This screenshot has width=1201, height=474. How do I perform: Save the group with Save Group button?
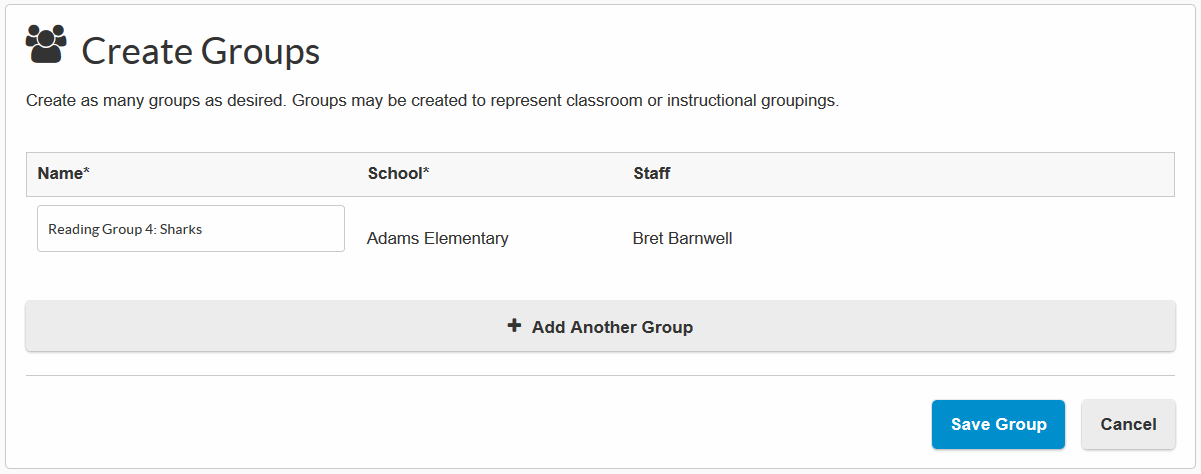pos(998,424)
